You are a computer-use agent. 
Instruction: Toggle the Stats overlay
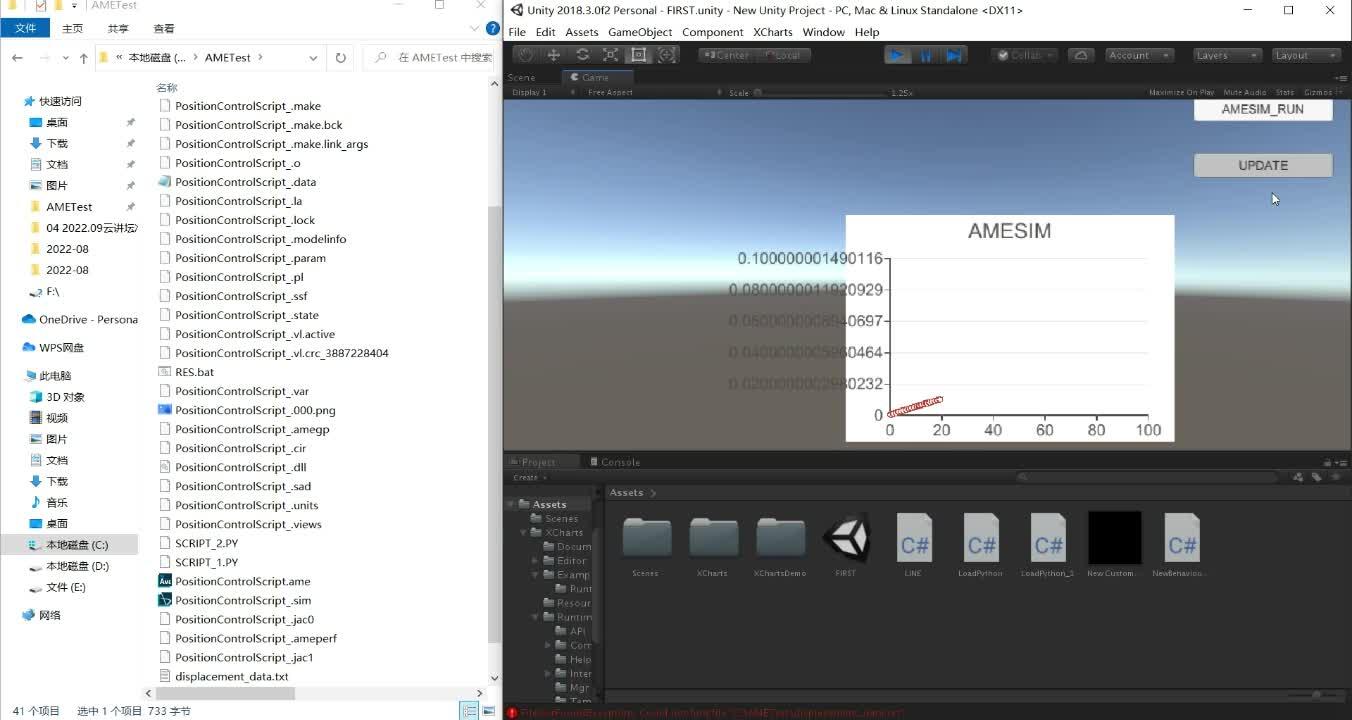click(x=1285, y=91)
